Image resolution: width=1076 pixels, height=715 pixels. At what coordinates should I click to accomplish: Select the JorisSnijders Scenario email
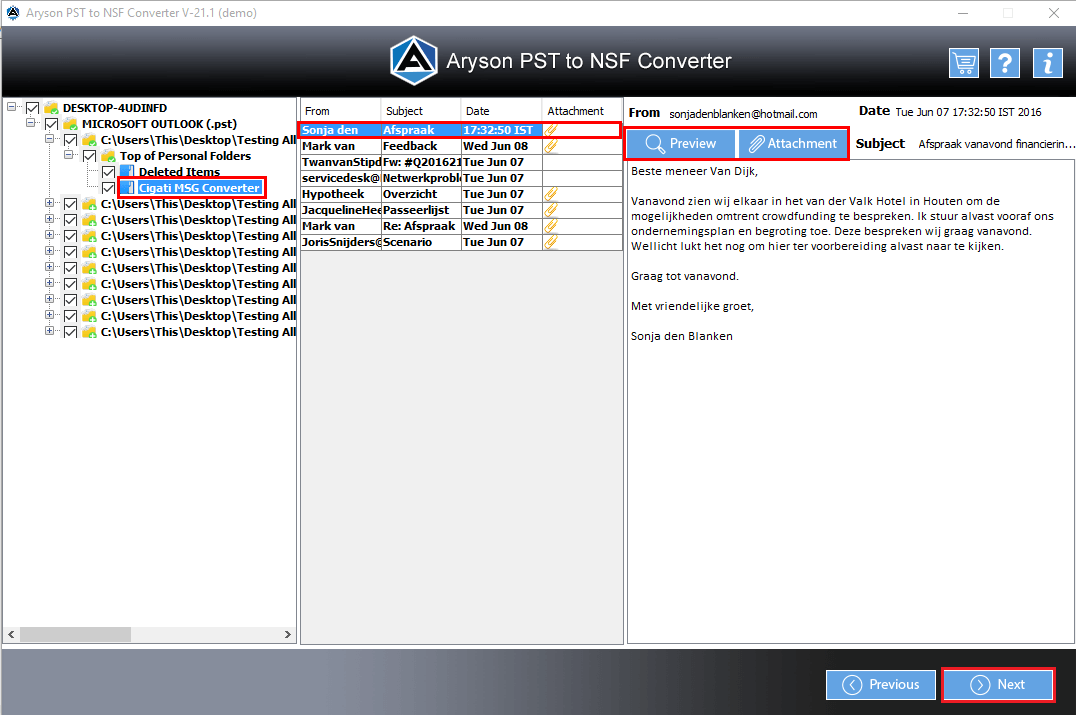click(x=461, y=242)
